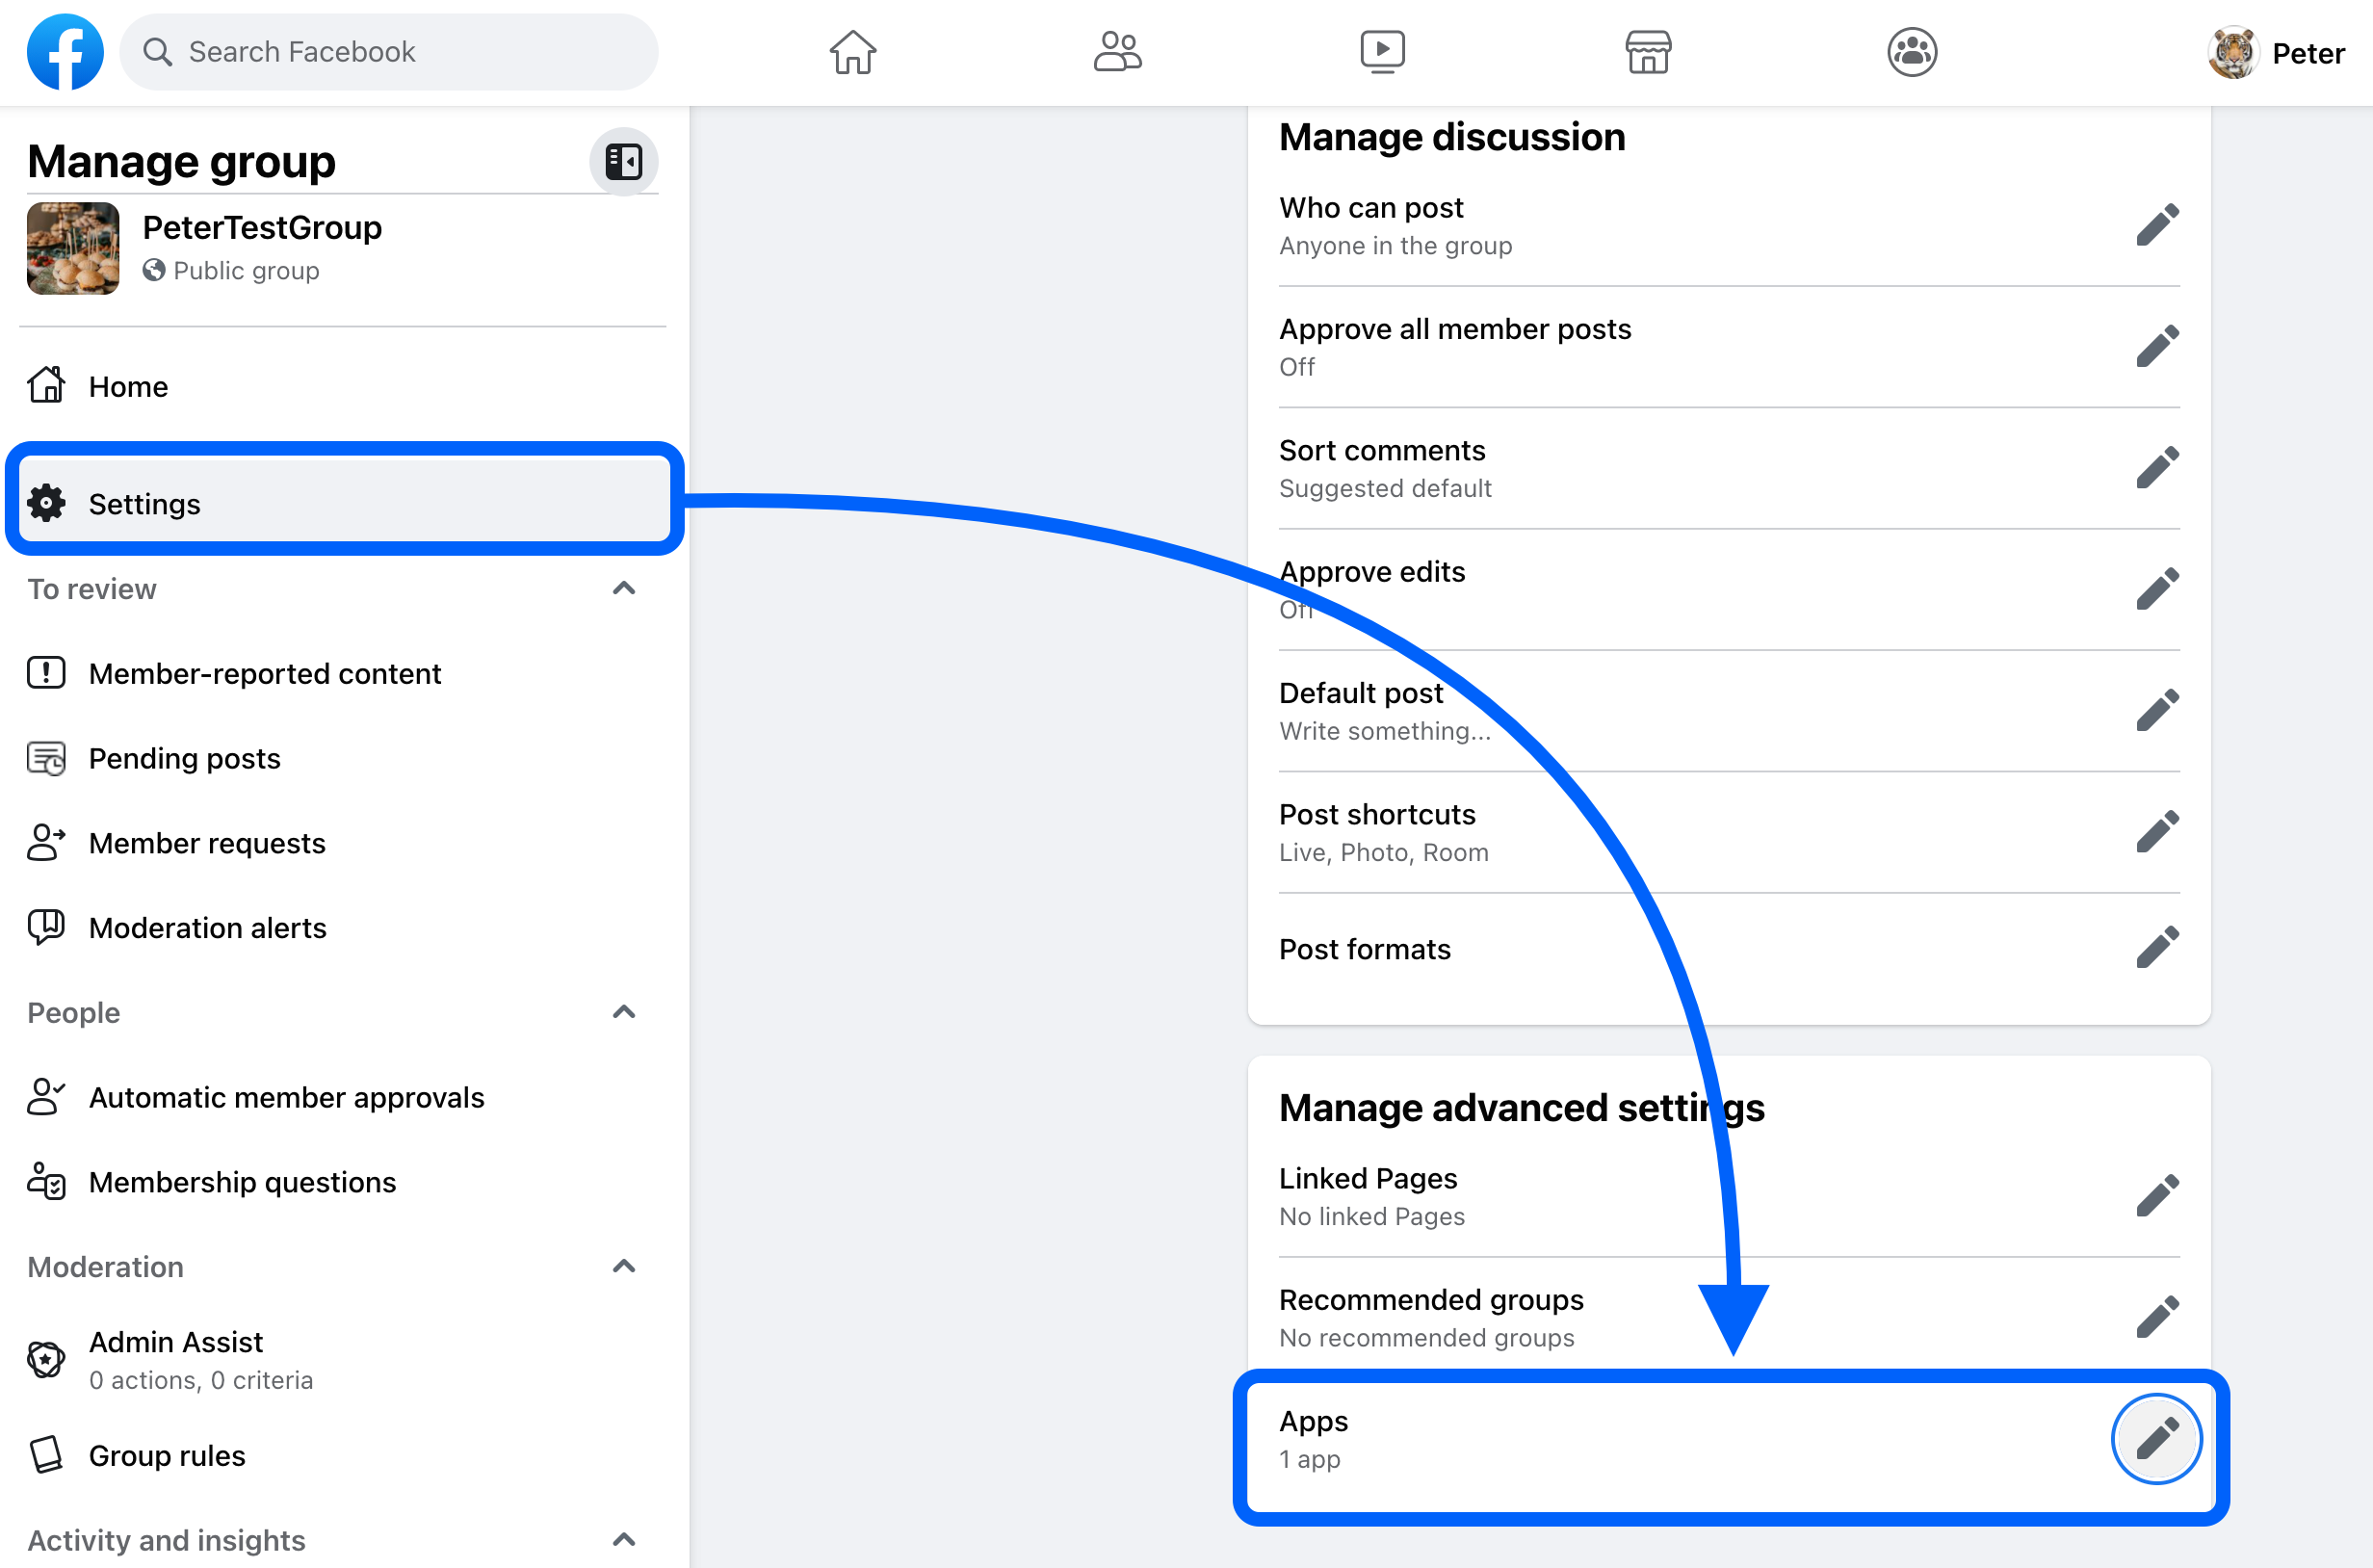Edit the Post formats setting
The image size is (2373, 1568).
[x=2157, y=947]
